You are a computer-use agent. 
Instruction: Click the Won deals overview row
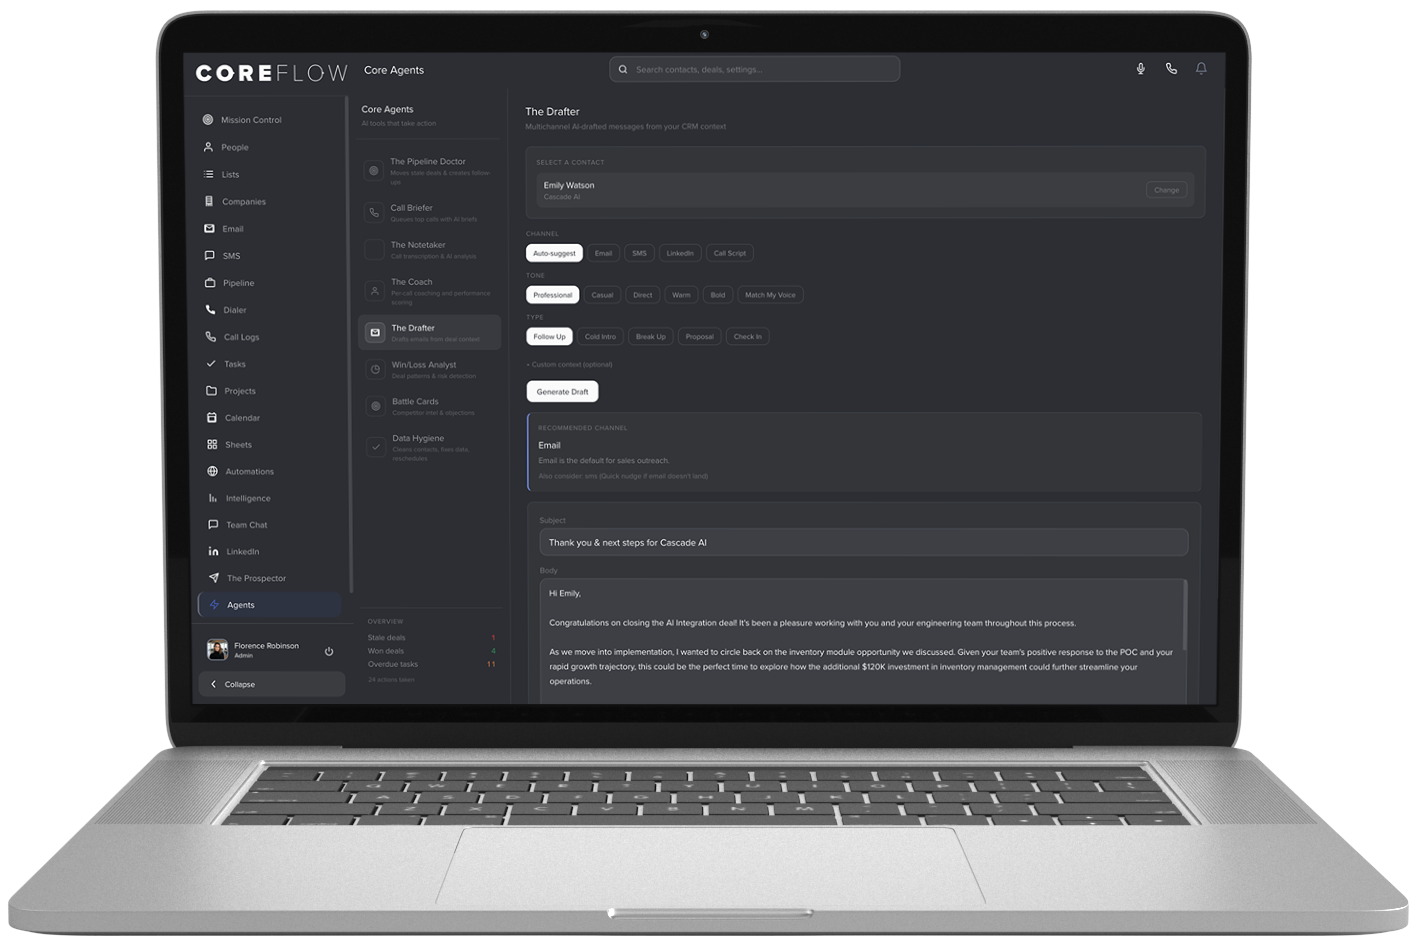click(x=432, y=651)
